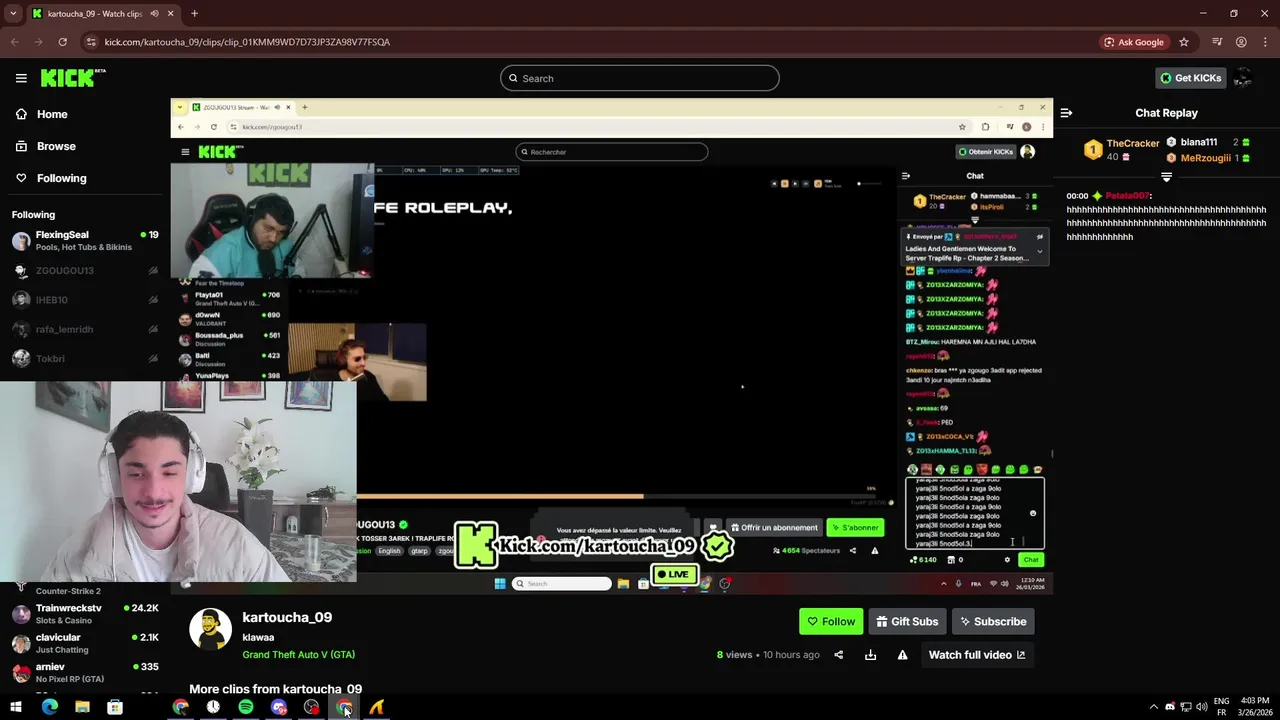Image resolution: width=1280 pixels, height=720 pixels.
Task: Open Windows Start menu
Action: pos(16,707)
